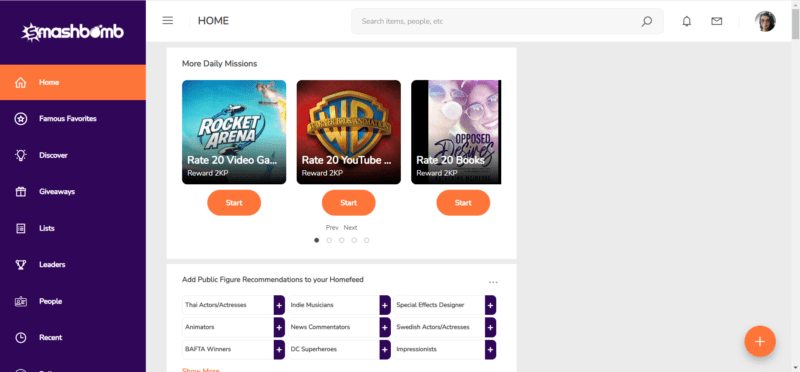800x372 pixels.
Task: Add Impressionists with plus icon
Action: (x=490, y=350)
